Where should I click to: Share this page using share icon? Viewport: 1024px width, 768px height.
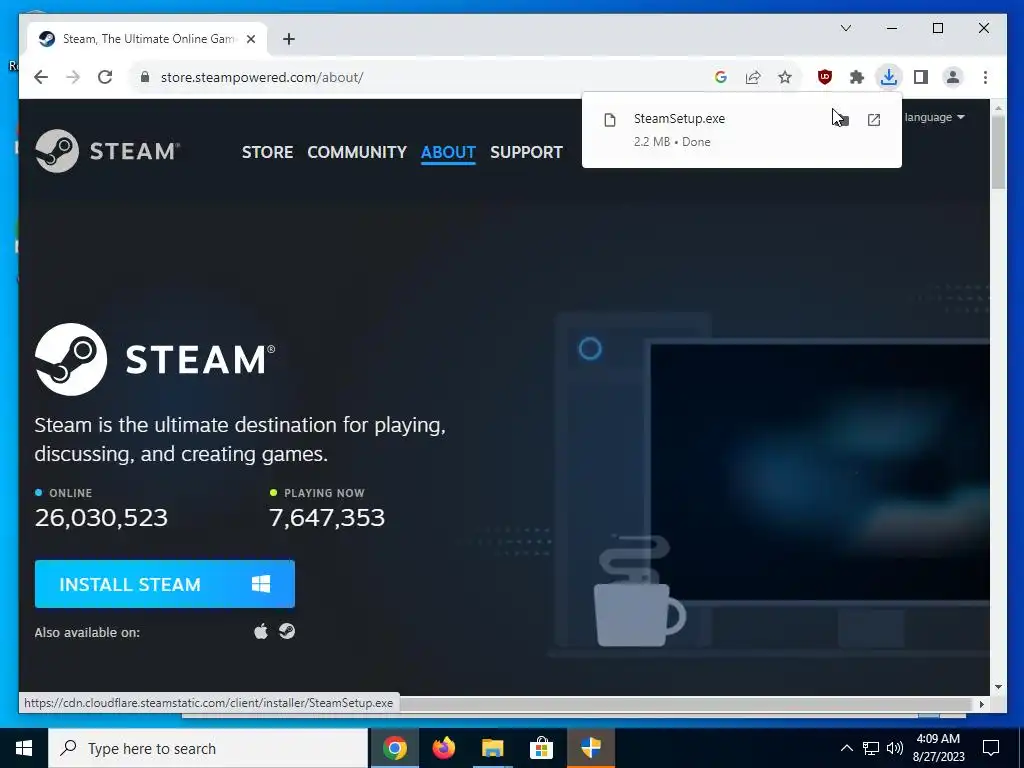click(x=753, y=77)
